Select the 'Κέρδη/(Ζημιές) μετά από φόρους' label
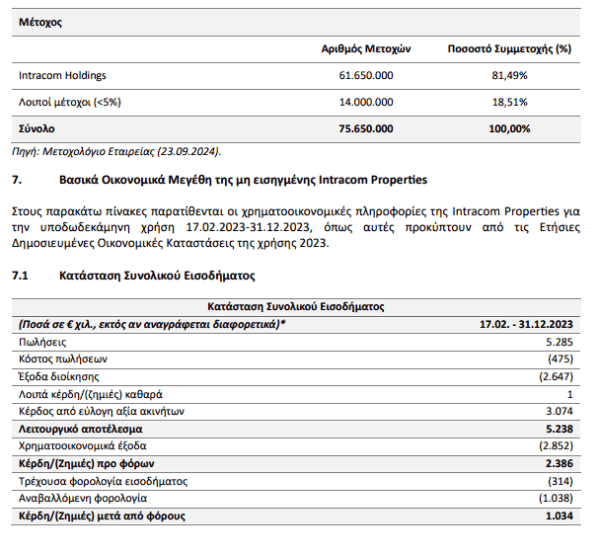600x557 pixels. (102, 516)
